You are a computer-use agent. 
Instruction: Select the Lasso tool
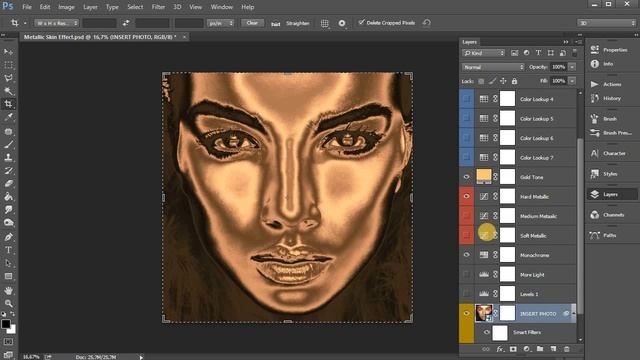pyautogui.click(x=8, y=78)
